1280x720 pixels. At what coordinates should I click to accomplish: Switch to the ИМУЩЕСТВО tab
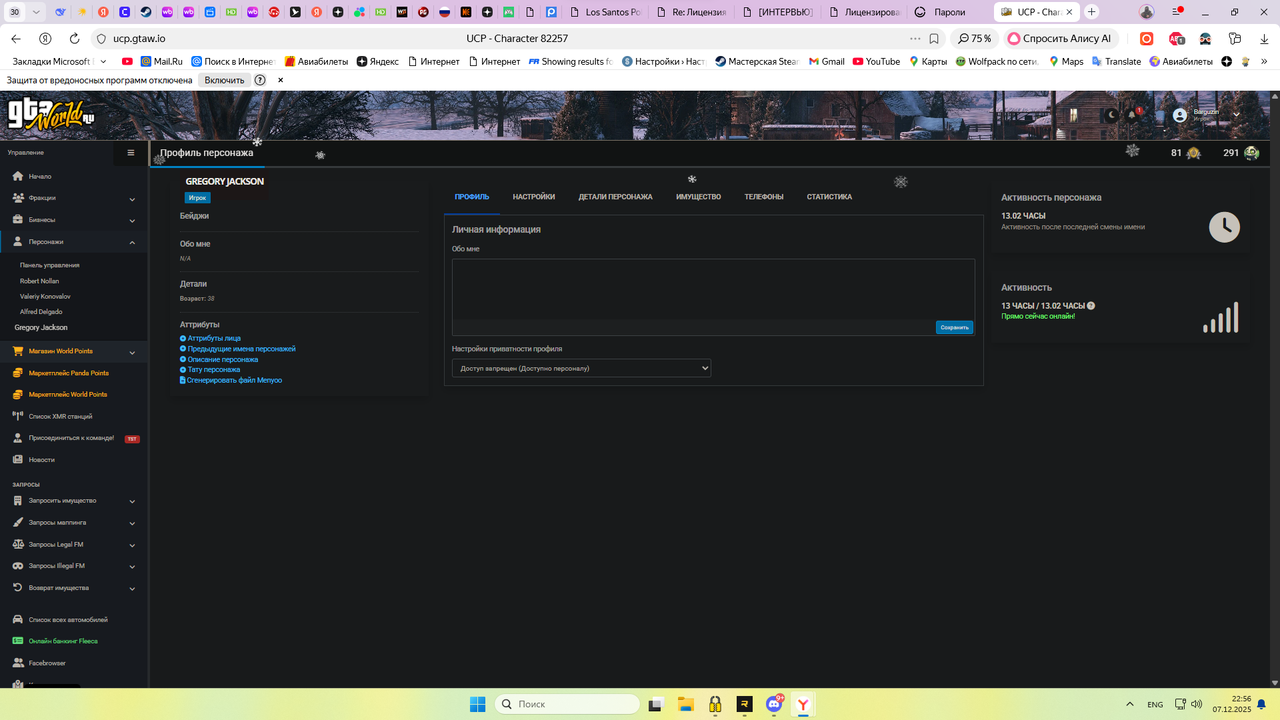[698, 197]
